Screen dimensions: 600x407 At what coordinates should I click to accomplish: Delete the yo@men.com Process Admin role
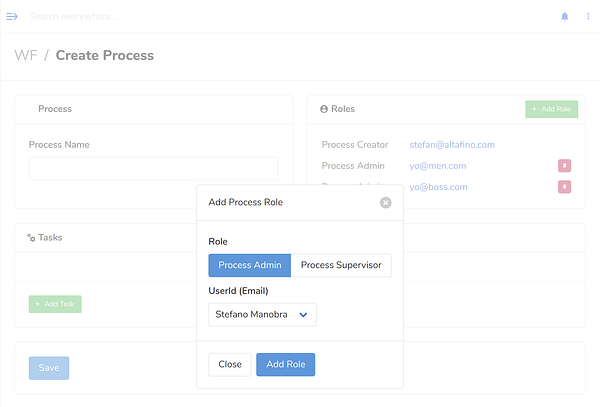tap(564, 166)
